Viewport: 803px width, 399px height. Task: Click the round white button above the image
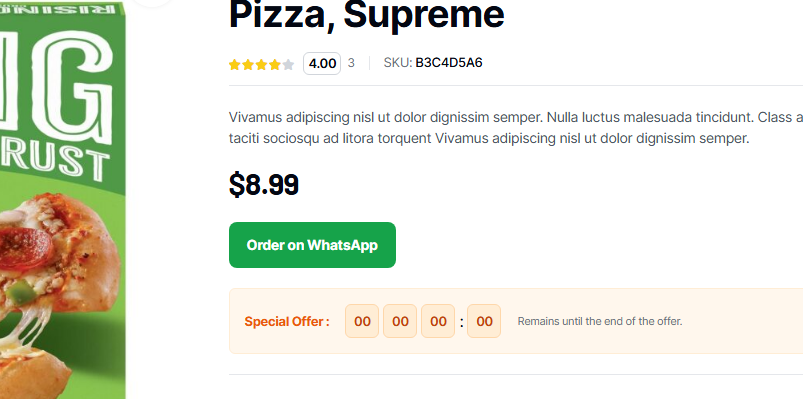pyautogui.click(x=153, y=2)
